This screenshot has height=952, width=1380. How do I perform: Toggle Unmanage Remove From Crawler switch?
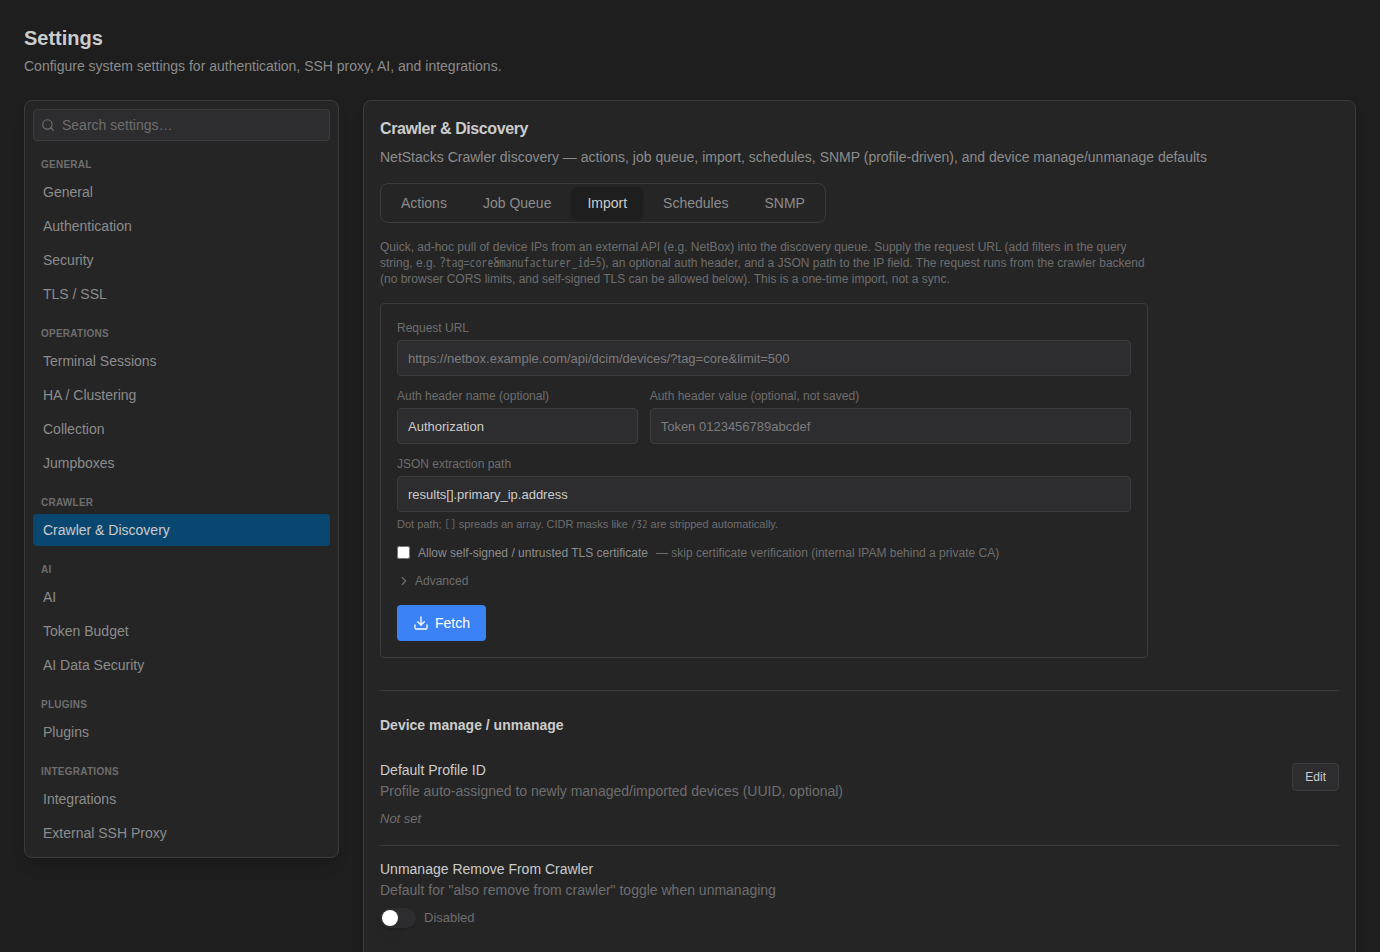coord(397,918)
